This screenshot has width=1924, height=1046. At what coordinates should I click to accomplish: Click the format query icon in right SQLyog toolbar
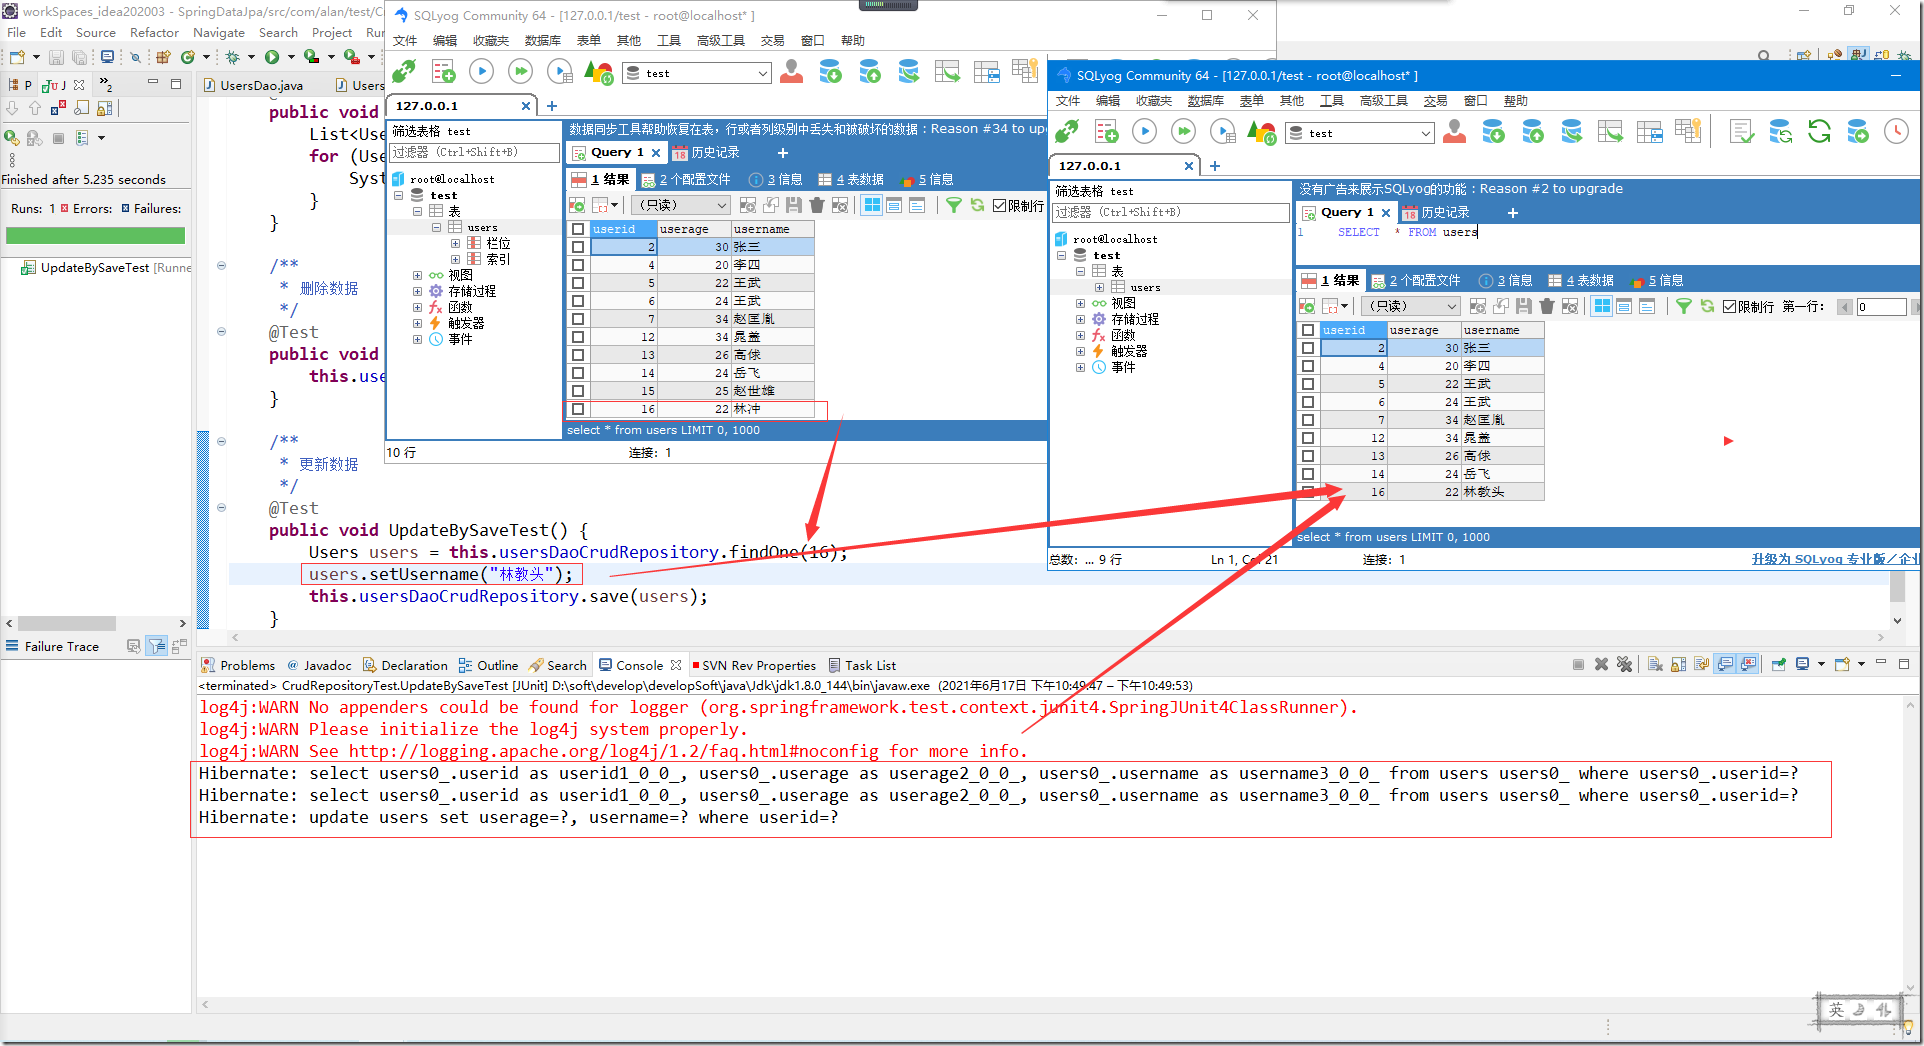(x=1741, y=132)
